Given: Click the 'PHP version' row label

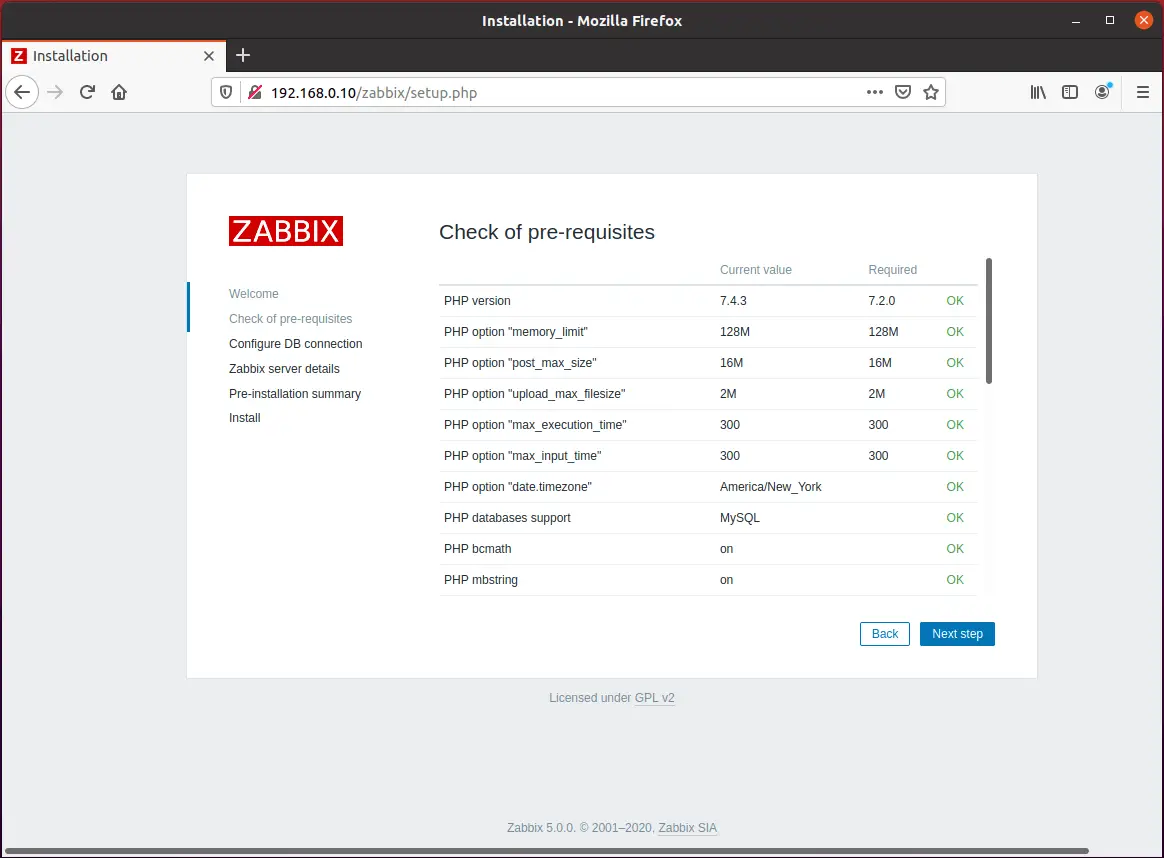Looking at the screenshot, I should (x=477, y=301).
